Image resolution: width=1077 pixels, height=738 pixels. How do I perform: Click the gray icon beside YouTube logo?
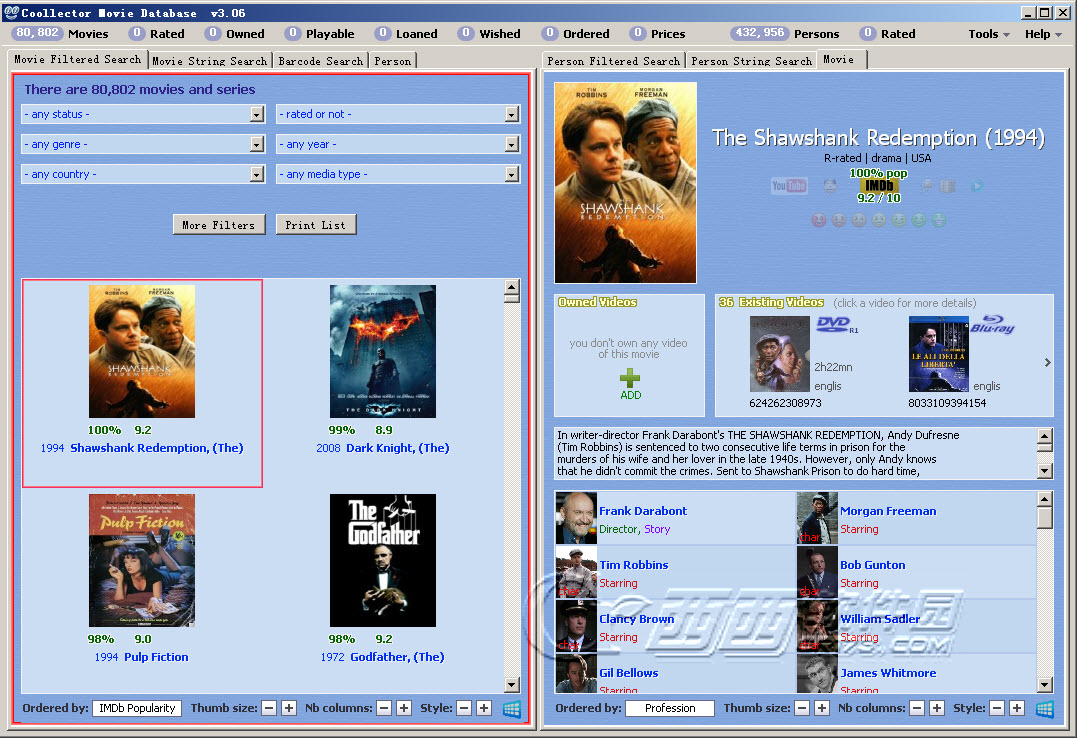830,186
